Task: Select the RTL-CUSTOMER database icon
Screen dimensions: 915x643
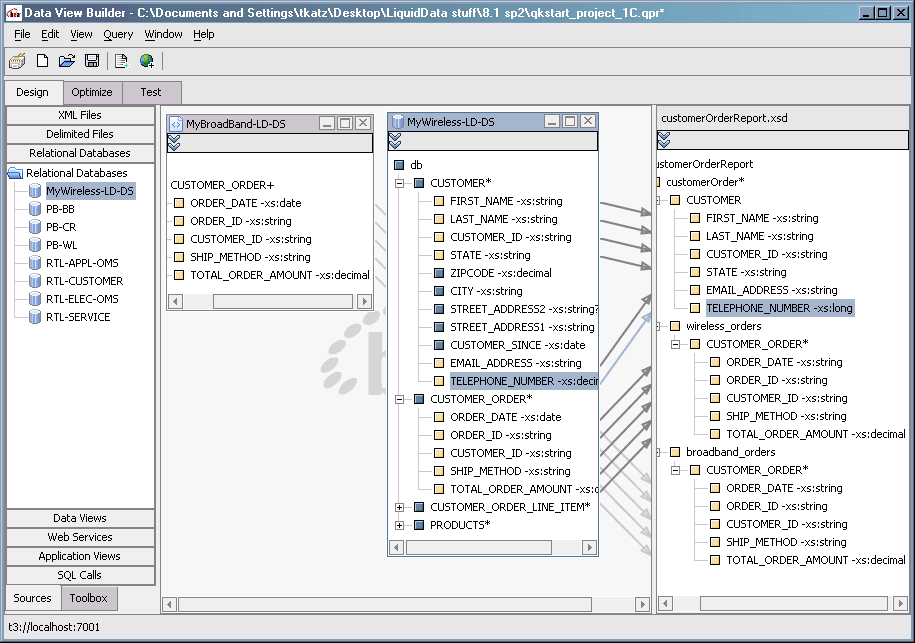Action: coord(35,281)
